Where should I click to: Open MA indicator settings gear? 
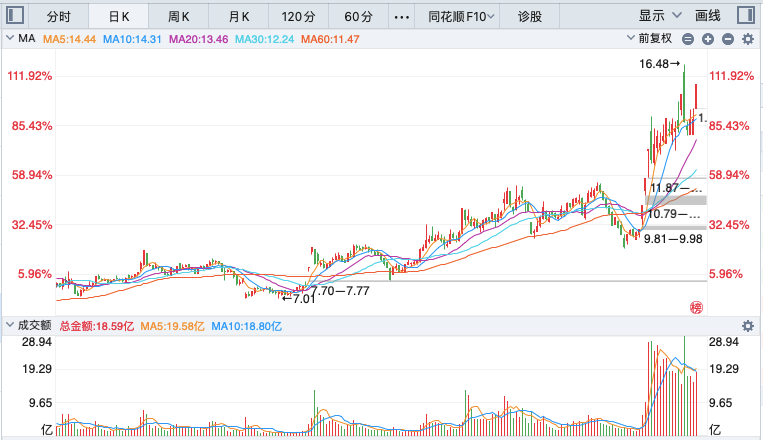748,39
